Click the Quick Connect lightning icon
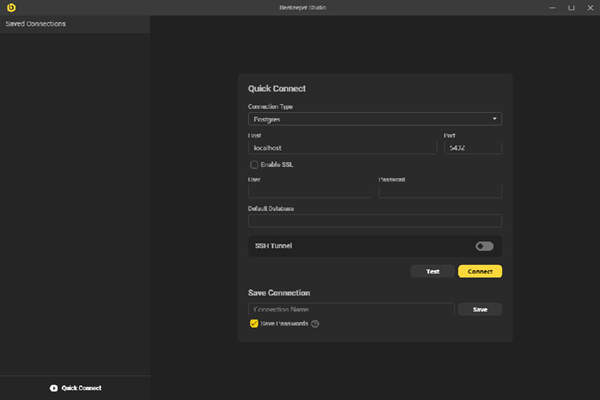Image resolution: width=600 pixels, height=400 pixels. coord(53,388)
